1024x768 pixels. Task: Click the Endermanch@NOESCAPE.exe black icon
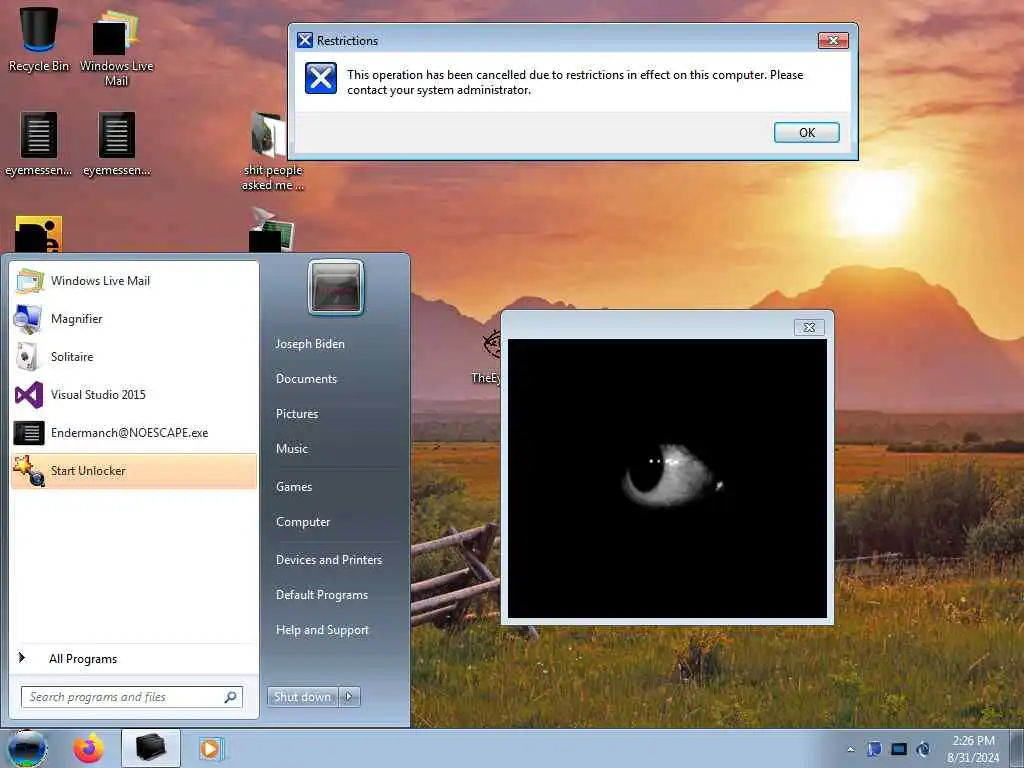pos(29,433)
